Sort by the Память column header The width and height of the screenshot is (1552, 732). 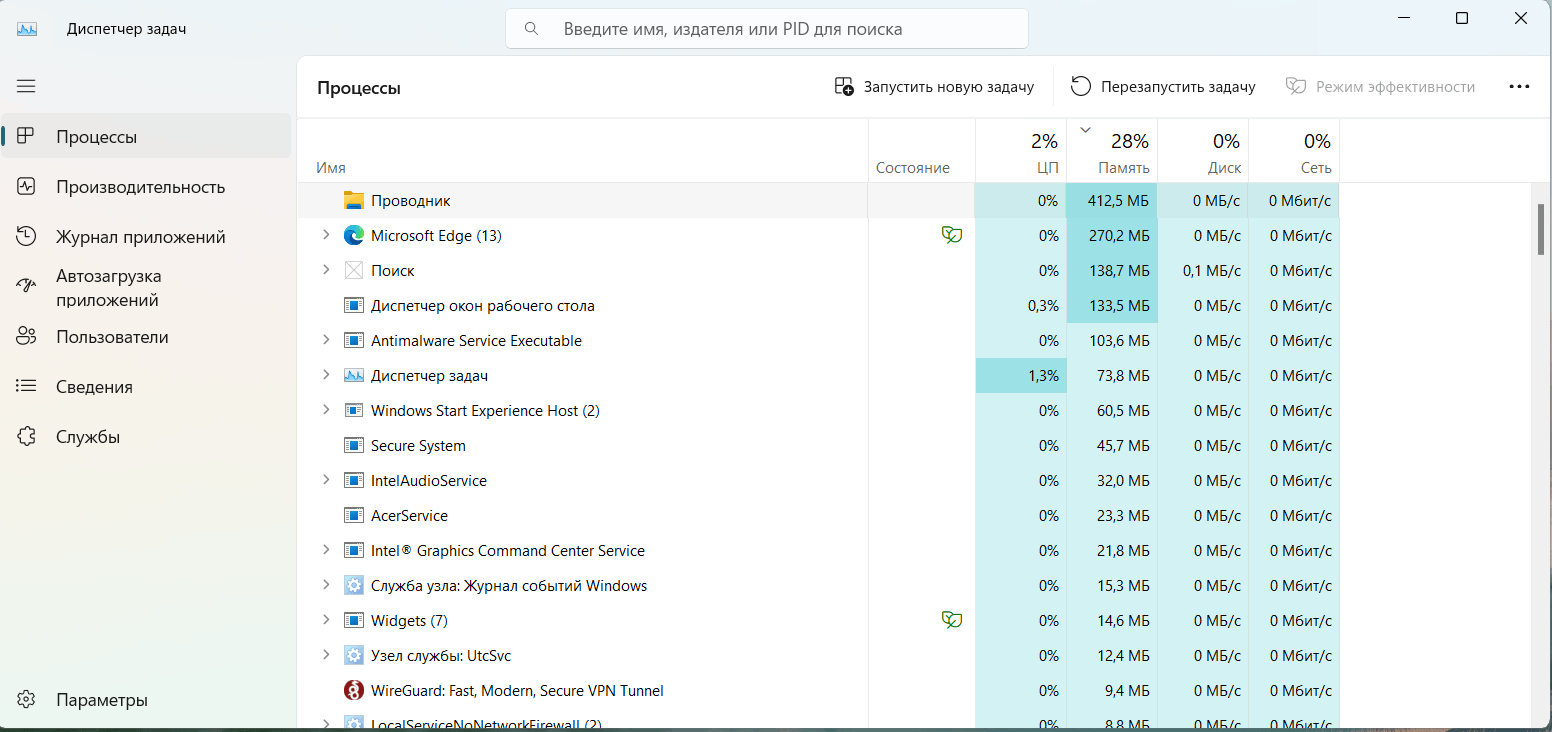[1112, 151]
